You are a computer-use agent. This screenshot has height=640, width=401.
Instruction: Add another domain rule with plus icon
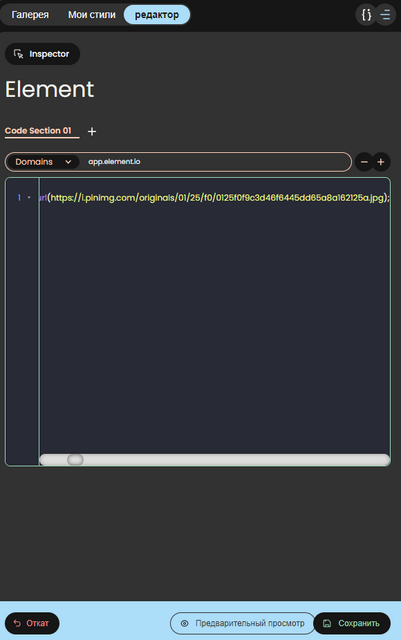pyautogui.click(x=381, y=162)
